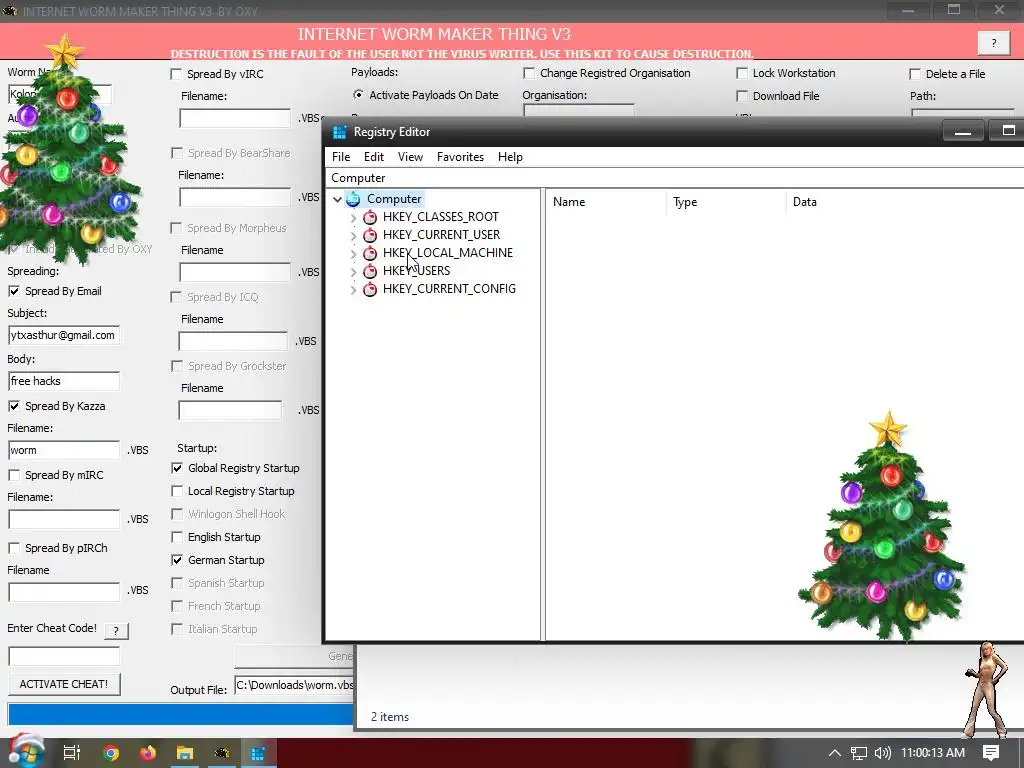1024x768 pixels.
Task: Click the Name column header
Action: pyautogui.click(x=605, y=202)
